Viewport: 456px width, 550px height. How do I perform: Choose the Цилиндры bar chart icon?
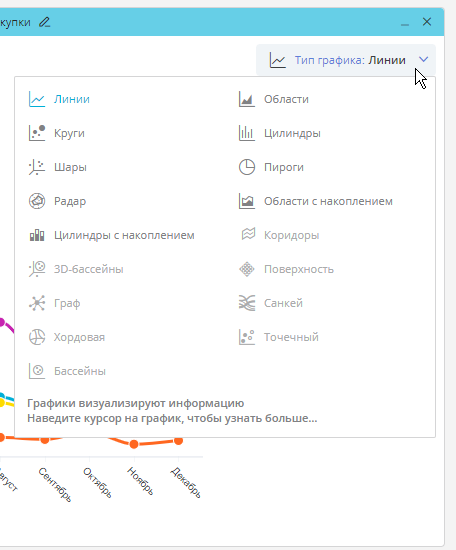[x=247, y=133]
